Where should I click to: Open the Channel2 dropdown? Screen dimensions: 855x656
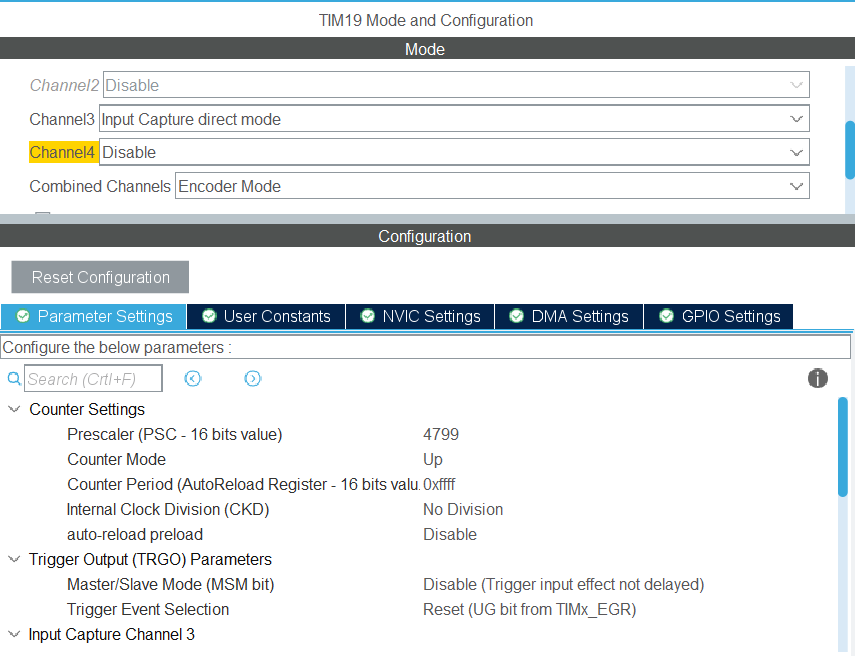[x=456, y=85]
